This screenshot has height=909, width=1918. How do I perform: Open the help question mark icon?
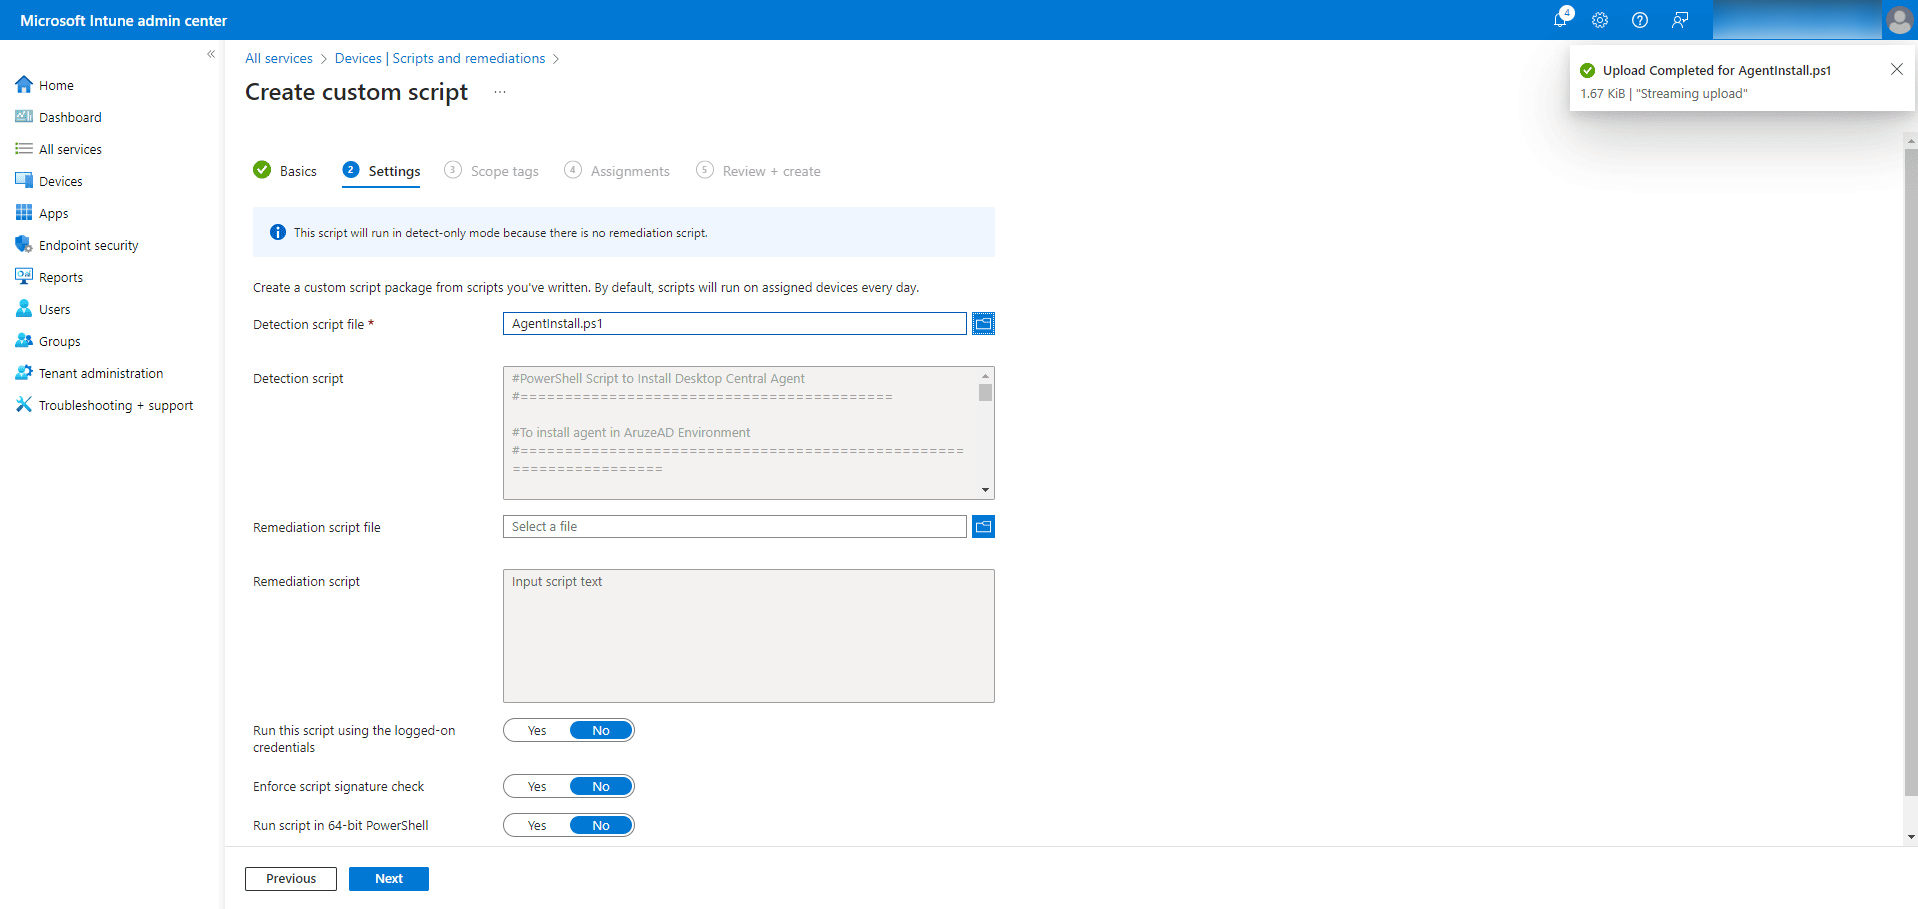coord(1639,20)
